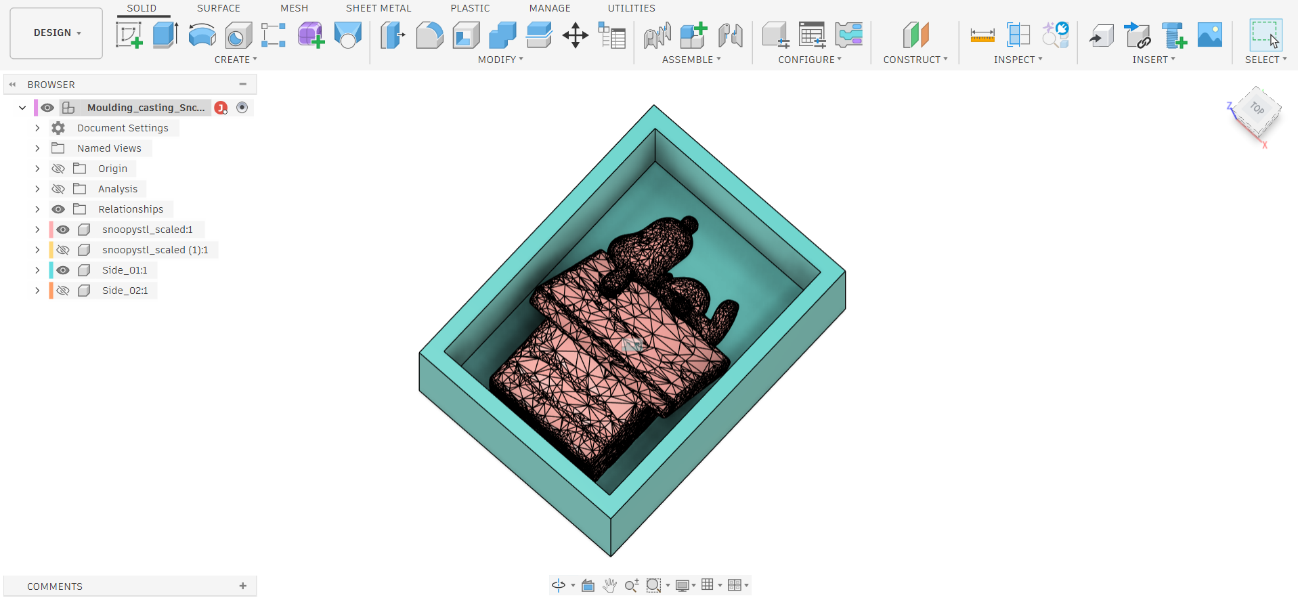Click Configure Model icon
Viewport: 1298px width, 600px height.
pyautogui.click(x=776, y=36)
